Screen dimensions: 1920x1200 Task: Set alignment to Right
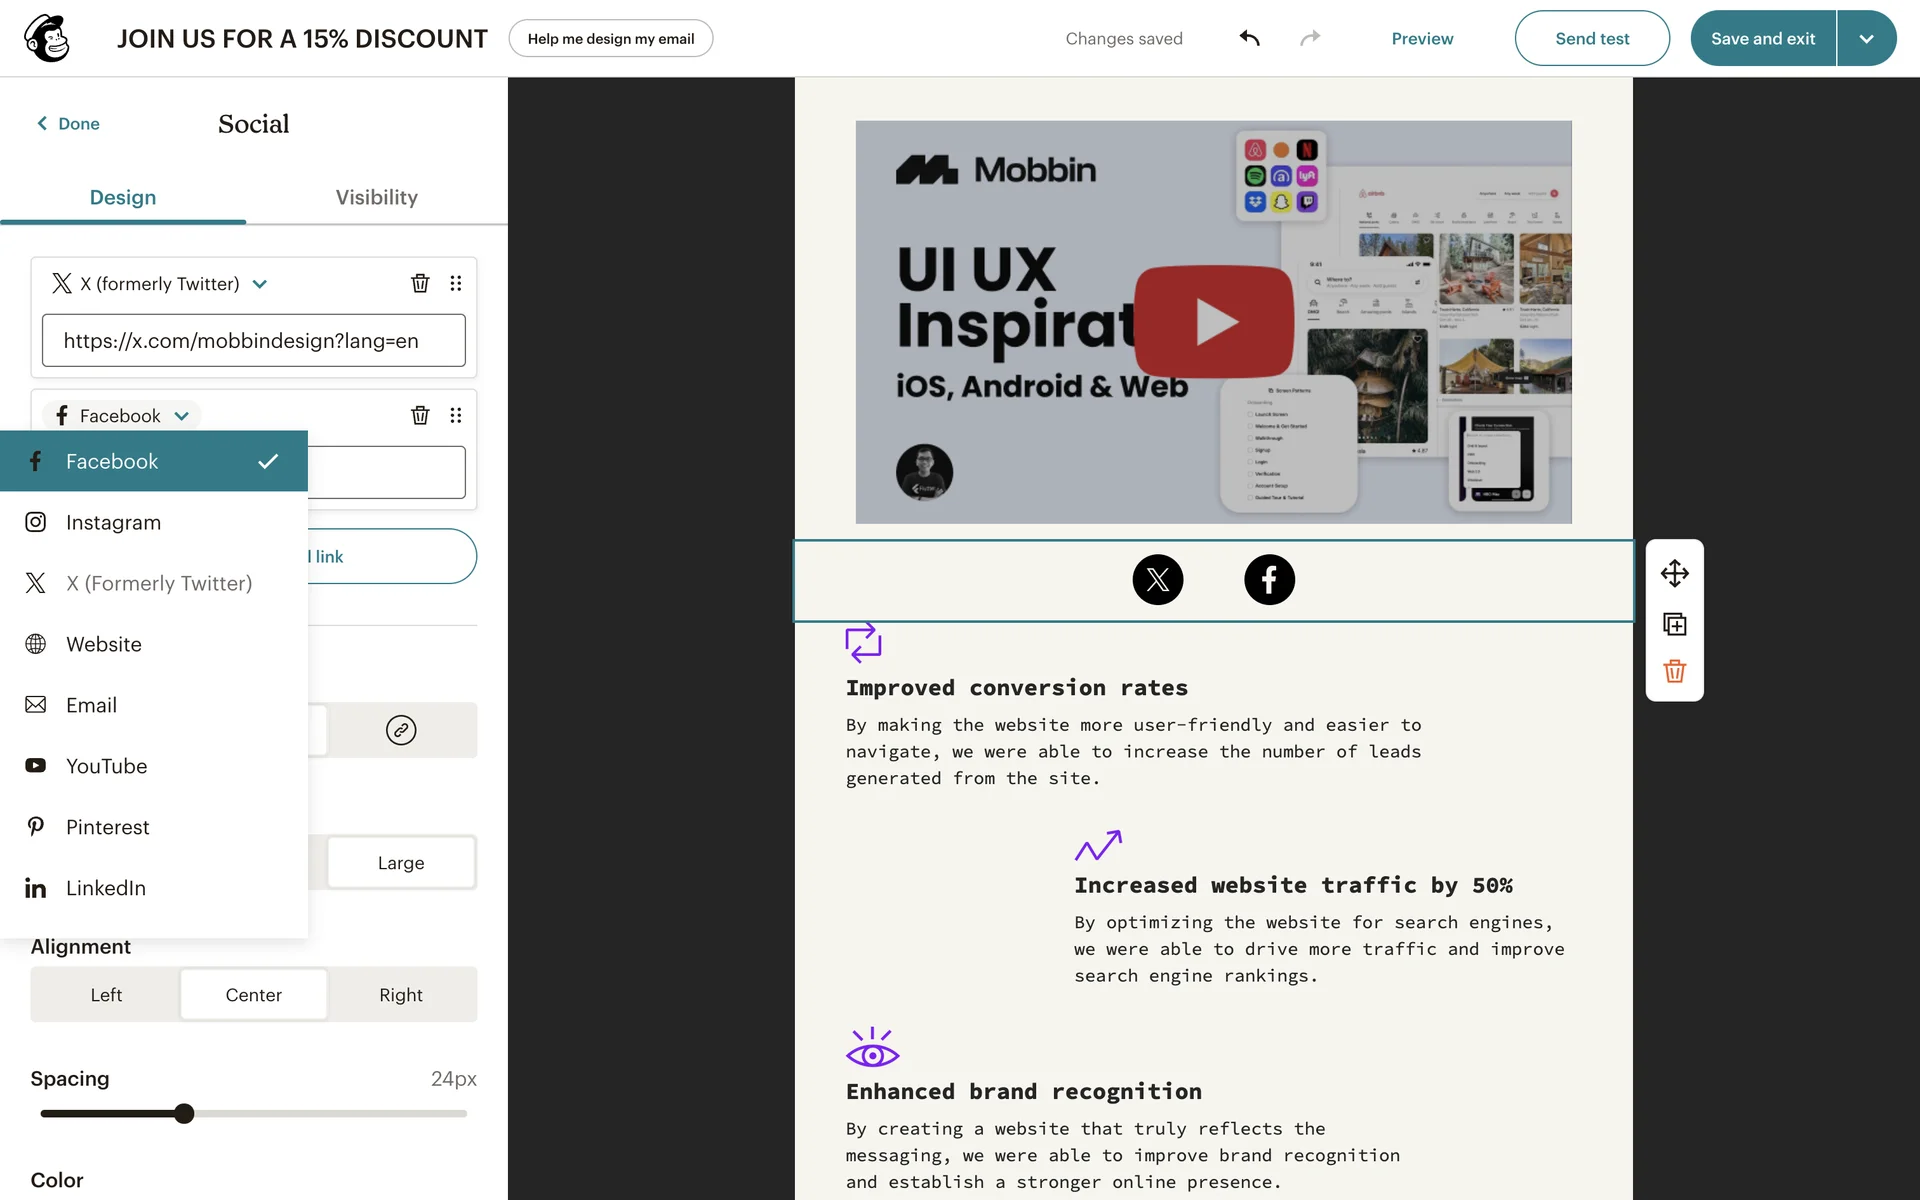[400, 994]
